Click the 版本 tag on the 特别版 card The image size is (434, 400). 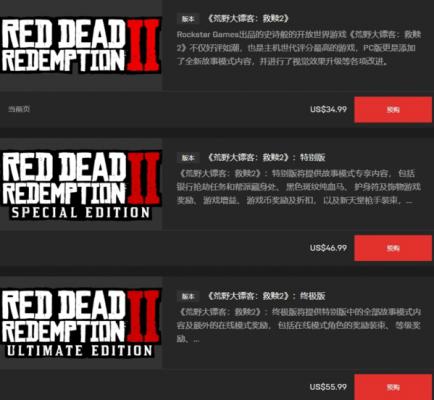188,157
